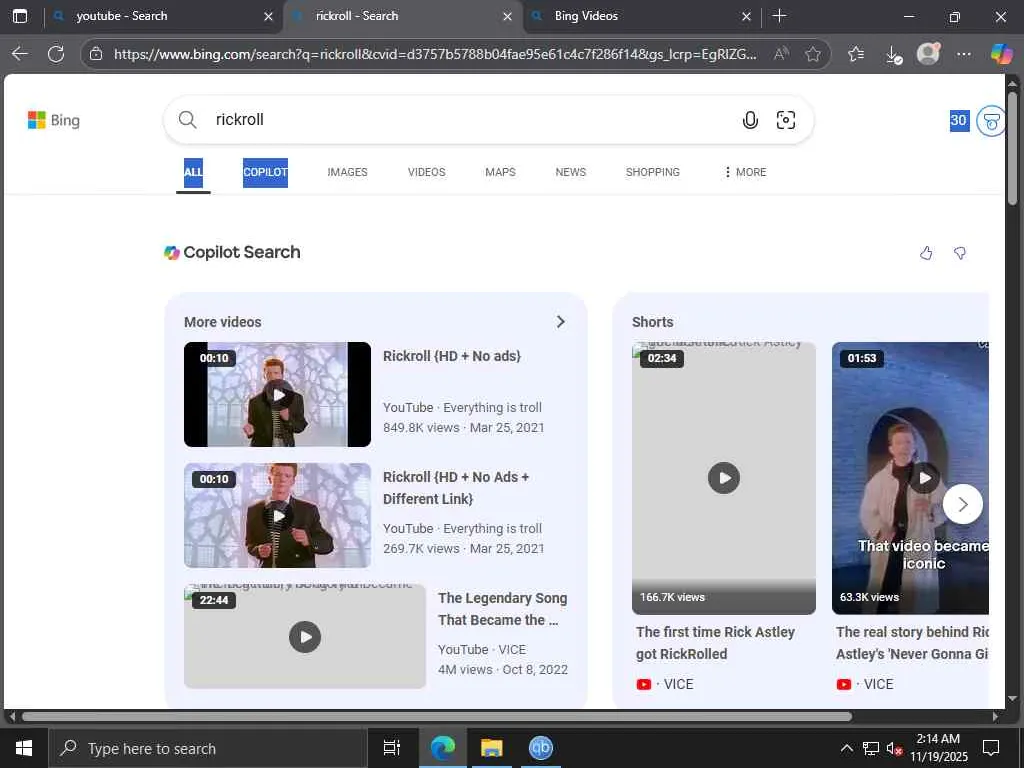Screen dimensions: 1024x768
Task: Close the Bing Videos tab
Action: click(746, 16)
